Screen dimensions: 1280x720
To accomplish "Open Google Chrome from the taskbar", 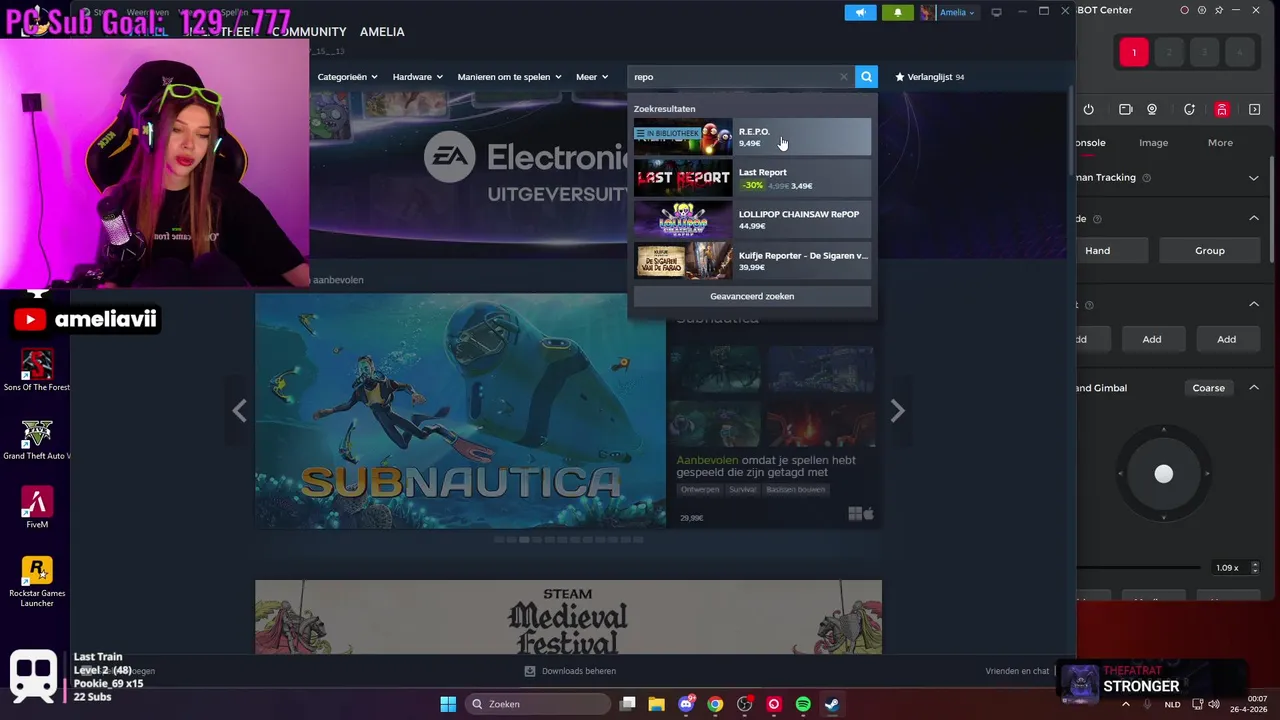I will (x=715, y=704).
